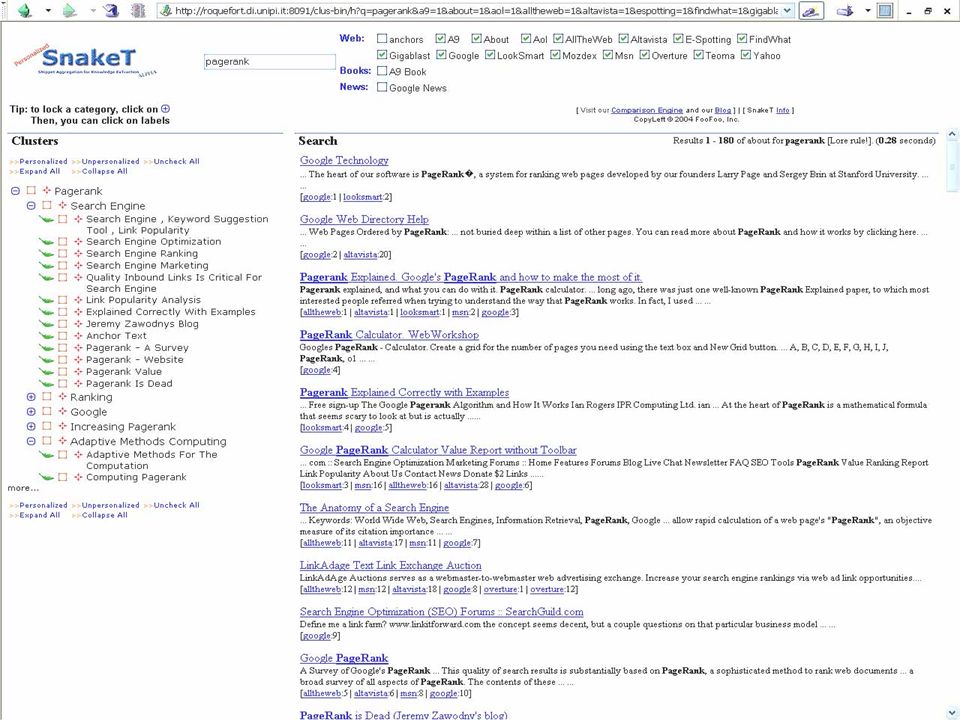
Task: Open the SnakeT Blog link
Action: (x=722, y=110)
